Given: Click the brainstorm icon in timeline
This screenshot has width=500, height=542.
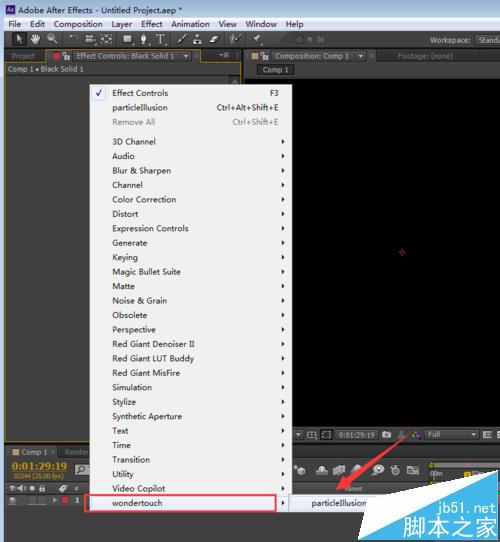Looking at the screenshot, I should (x=378, y=470).
